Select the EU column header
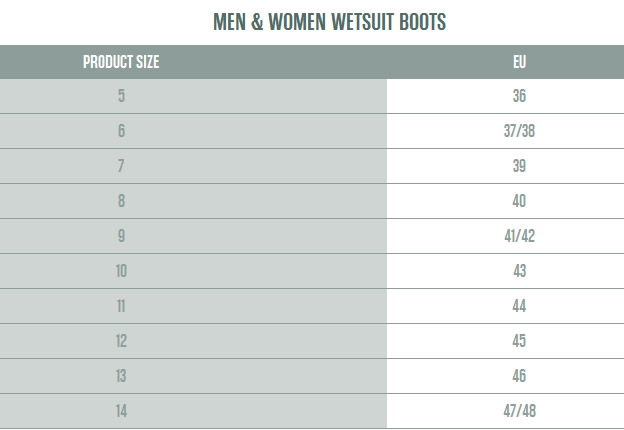The height and width of the screenshot is (430, 624). point(519,62)
